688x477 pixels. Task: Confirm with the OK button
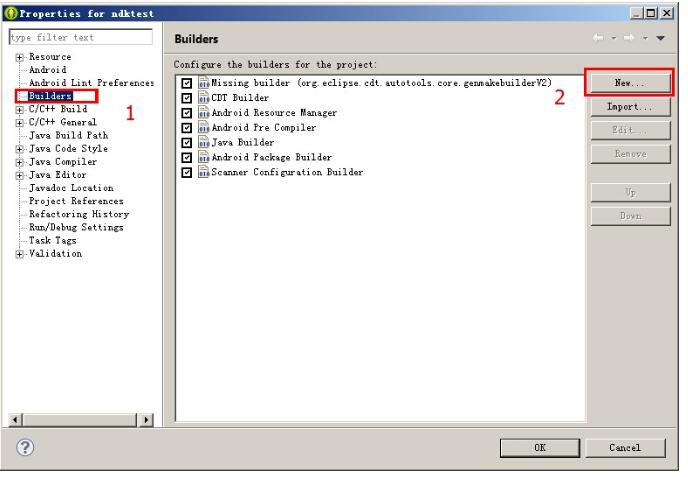540,448
